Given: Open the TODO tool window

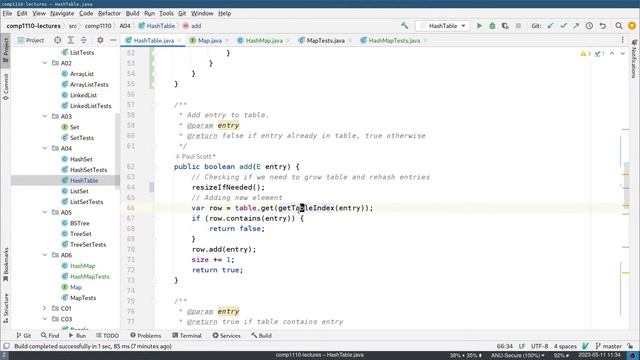Looking at the screenshot, I should [107, 336].
